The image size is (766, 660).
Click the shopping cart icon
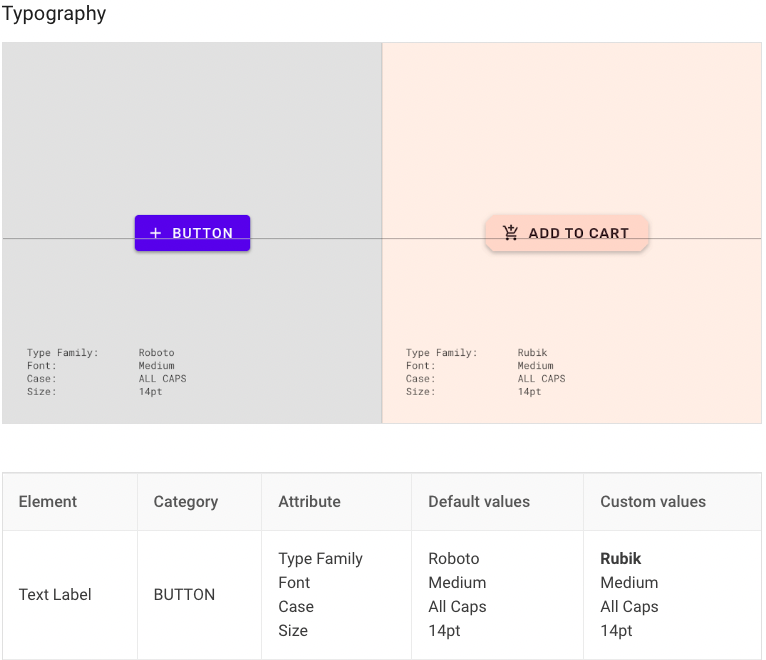pos(511,233)
